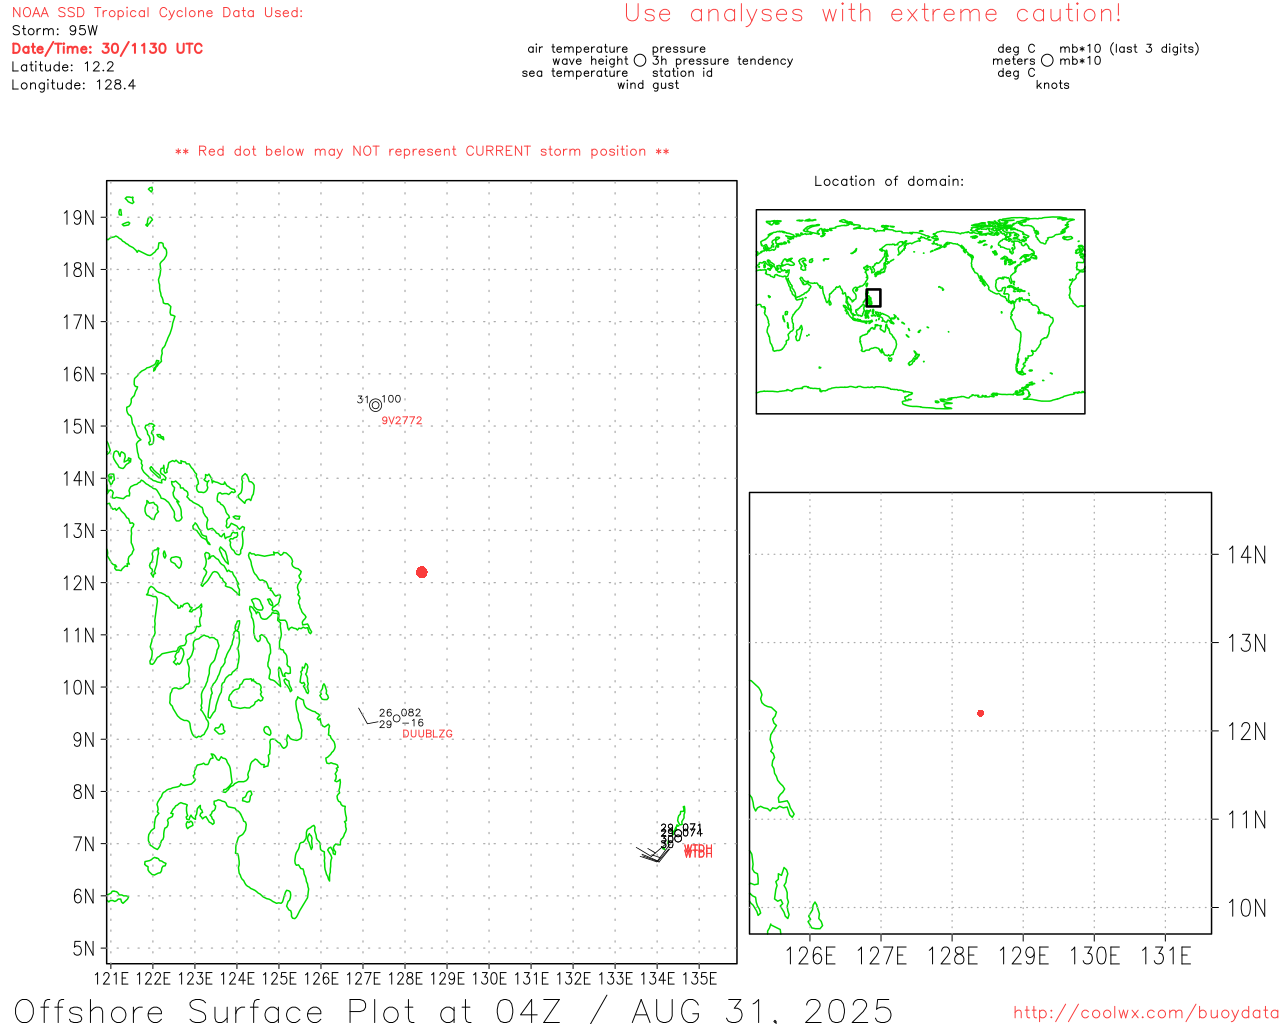
Task: Click the WTDH station label
Action: pyautogui.click(x=698, y=851)
